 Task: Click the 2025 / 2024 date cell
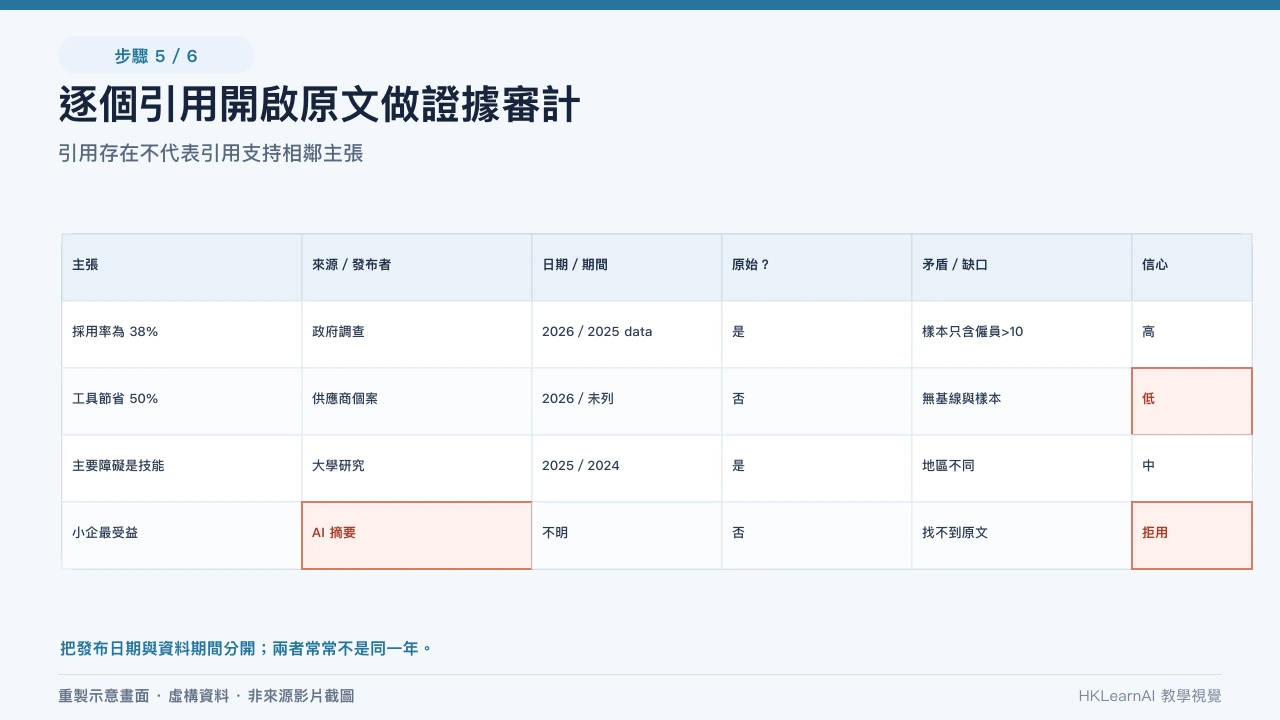(627, 466)
